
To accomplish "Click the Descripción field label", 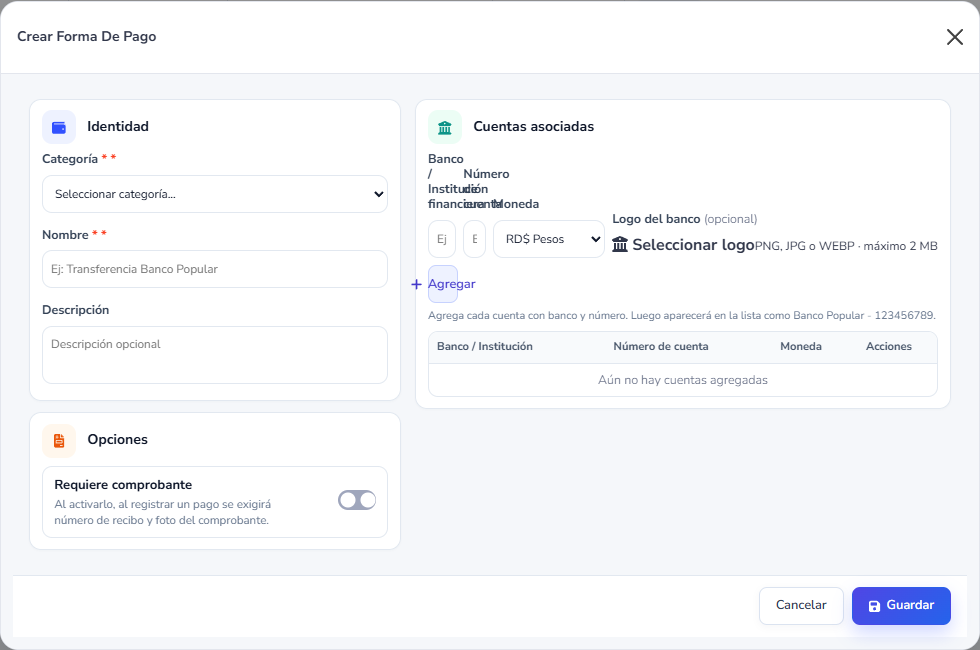I will pyautogui.click(x=76, y=310).
